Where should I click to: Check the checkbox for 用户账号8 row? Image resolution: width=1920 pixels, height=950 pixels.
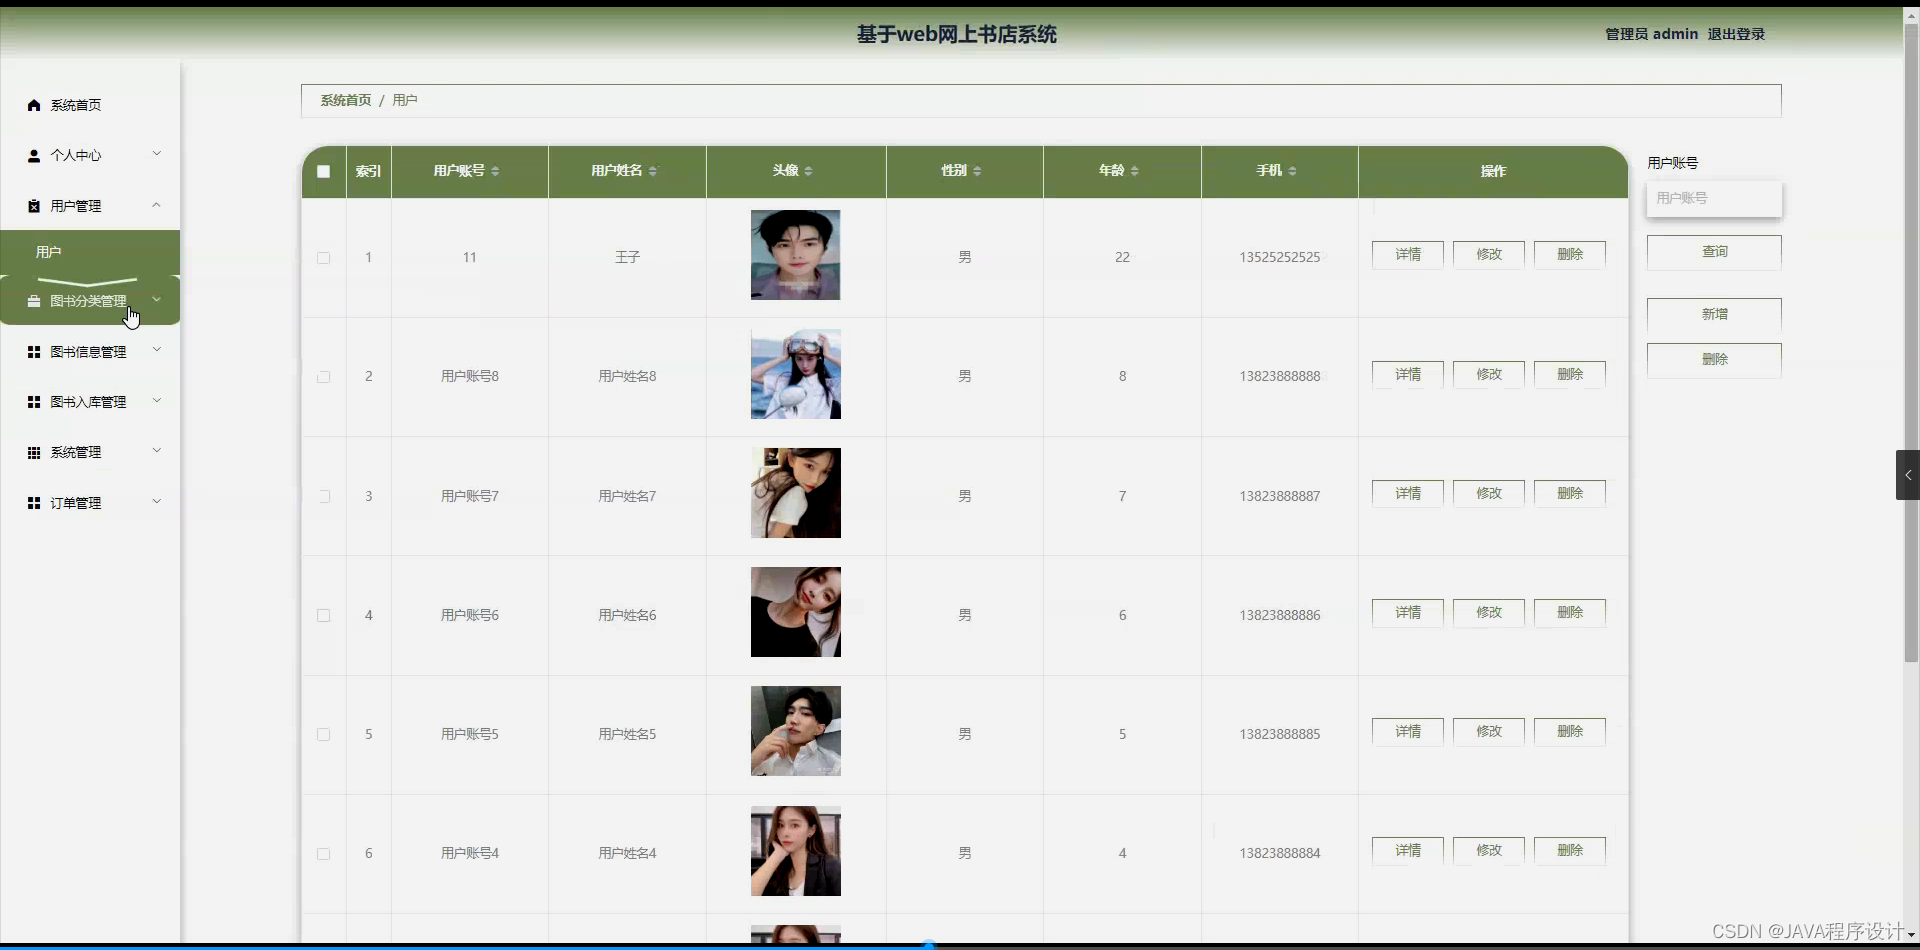(323, 377)
